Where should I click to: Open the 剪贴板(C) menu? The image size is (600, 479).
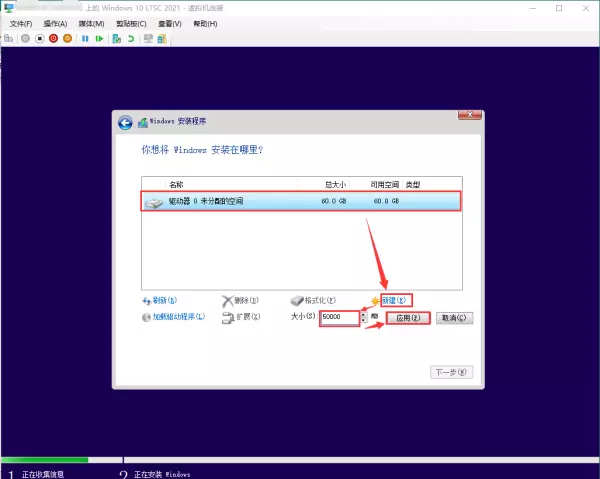(131, 24)
